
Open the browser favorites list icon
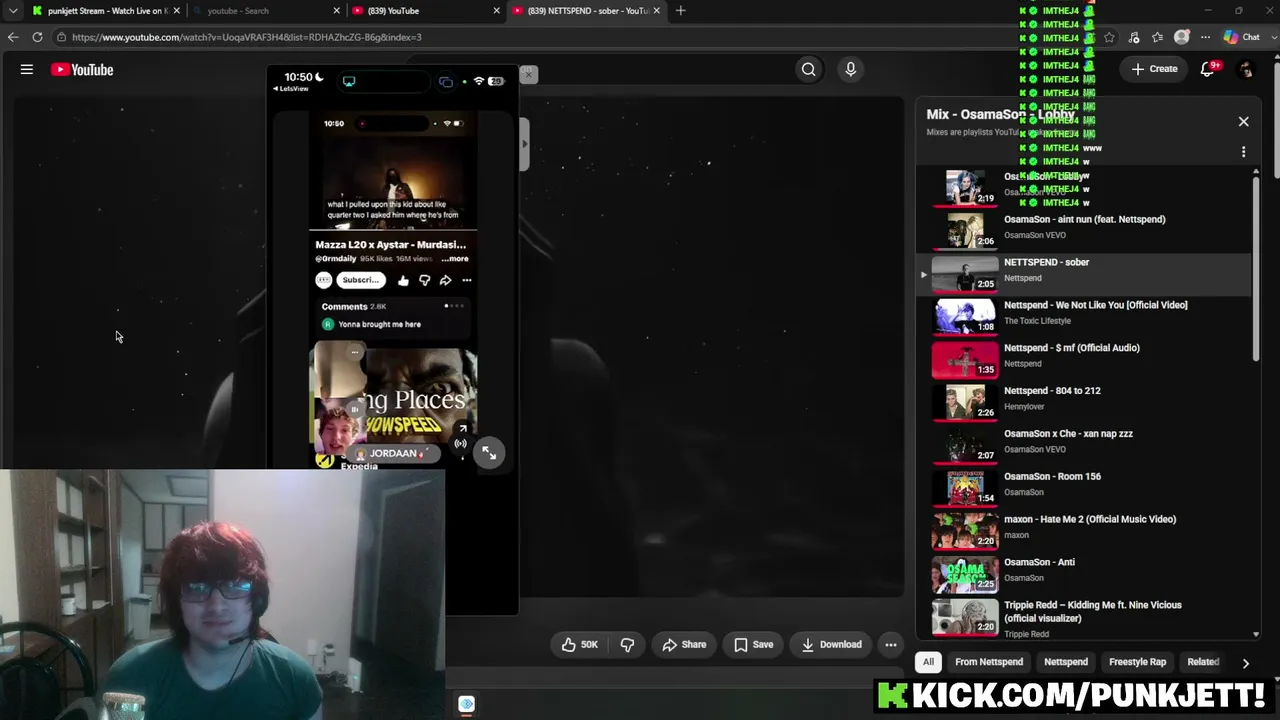click(1158, 37)
